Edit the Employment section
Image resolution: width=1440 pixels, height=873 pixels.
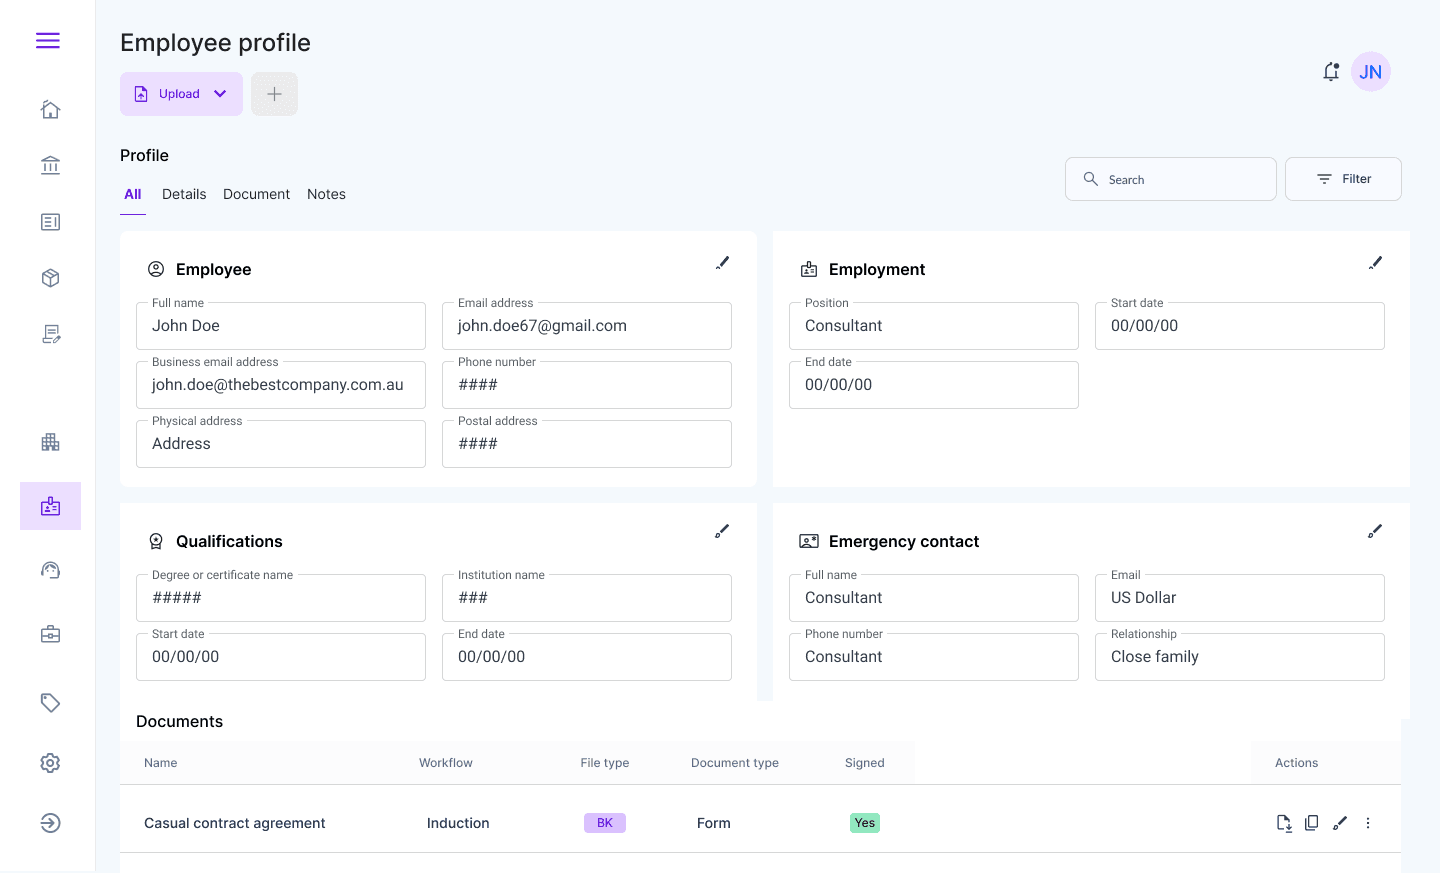(1376, 263)
